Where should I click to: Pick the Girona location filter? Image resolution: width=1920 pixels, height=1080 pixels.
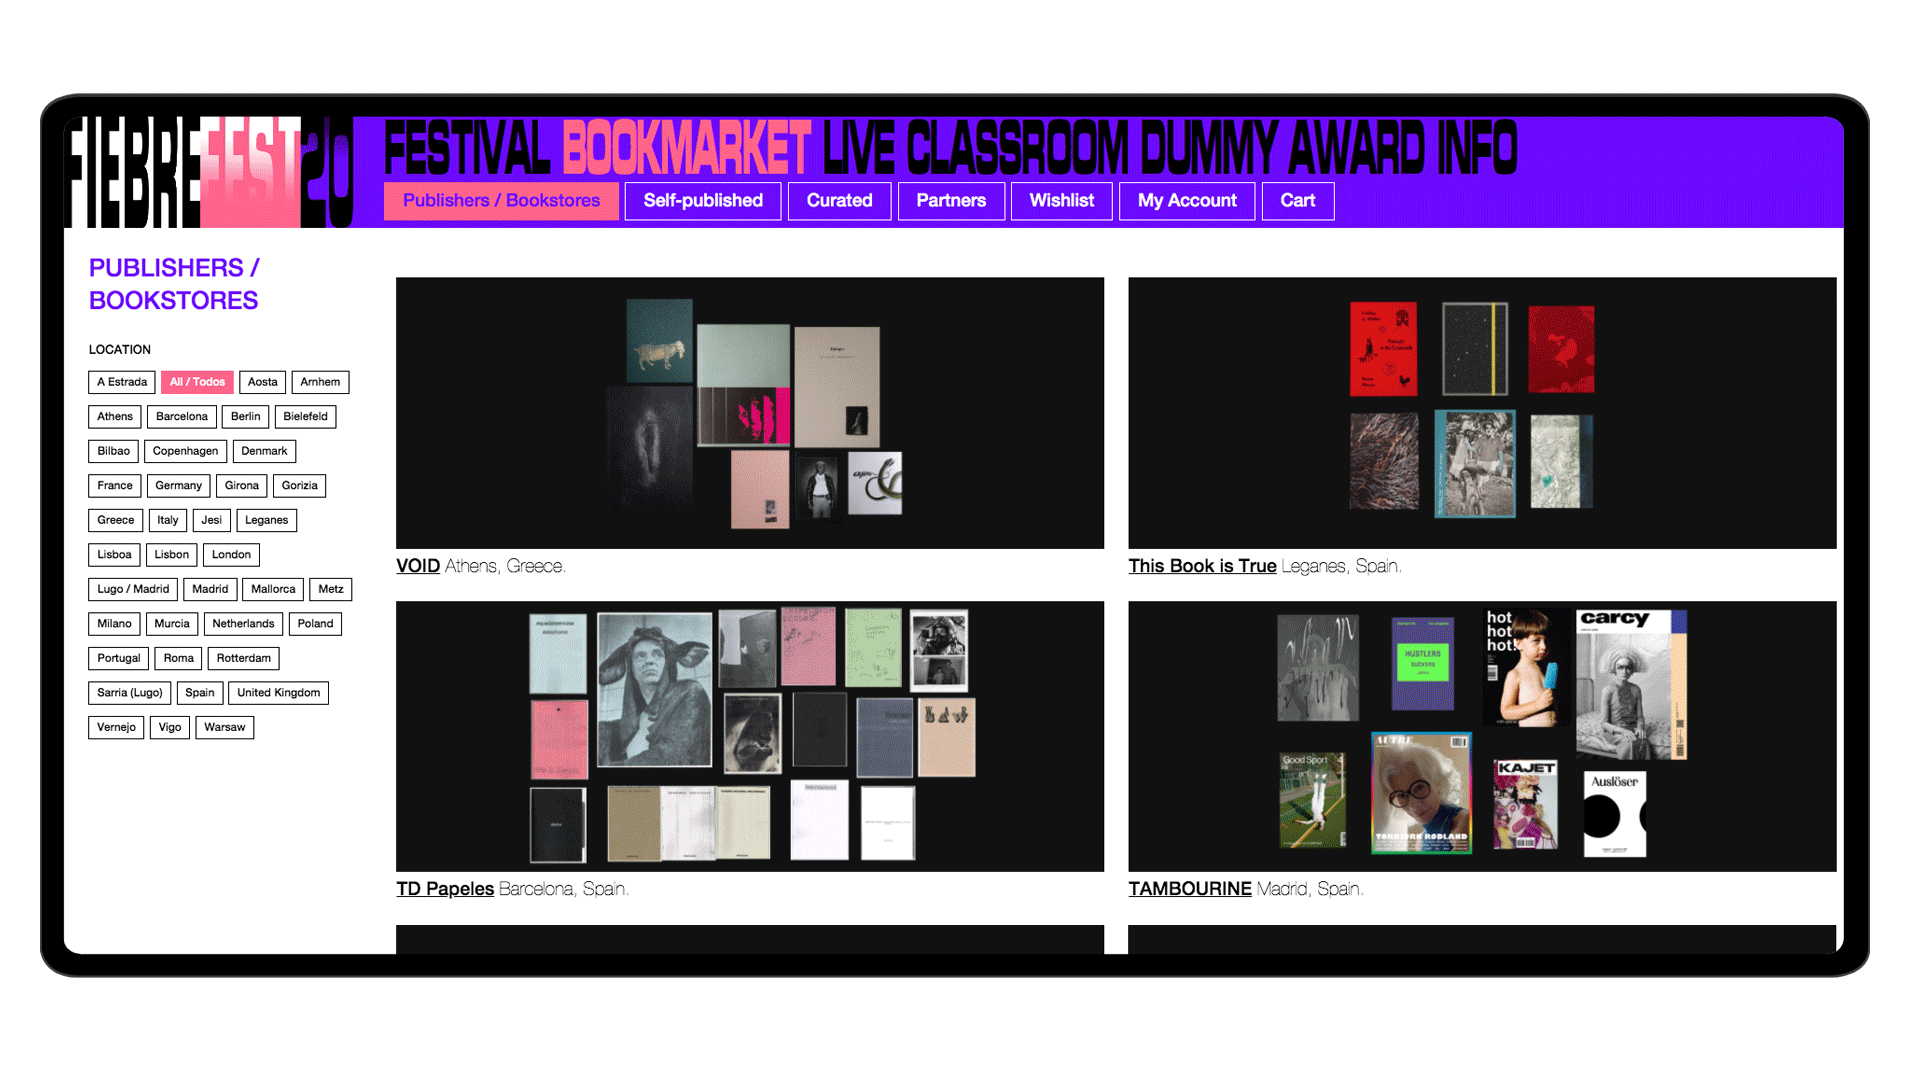pyautogui.click(x=241, y=486)
